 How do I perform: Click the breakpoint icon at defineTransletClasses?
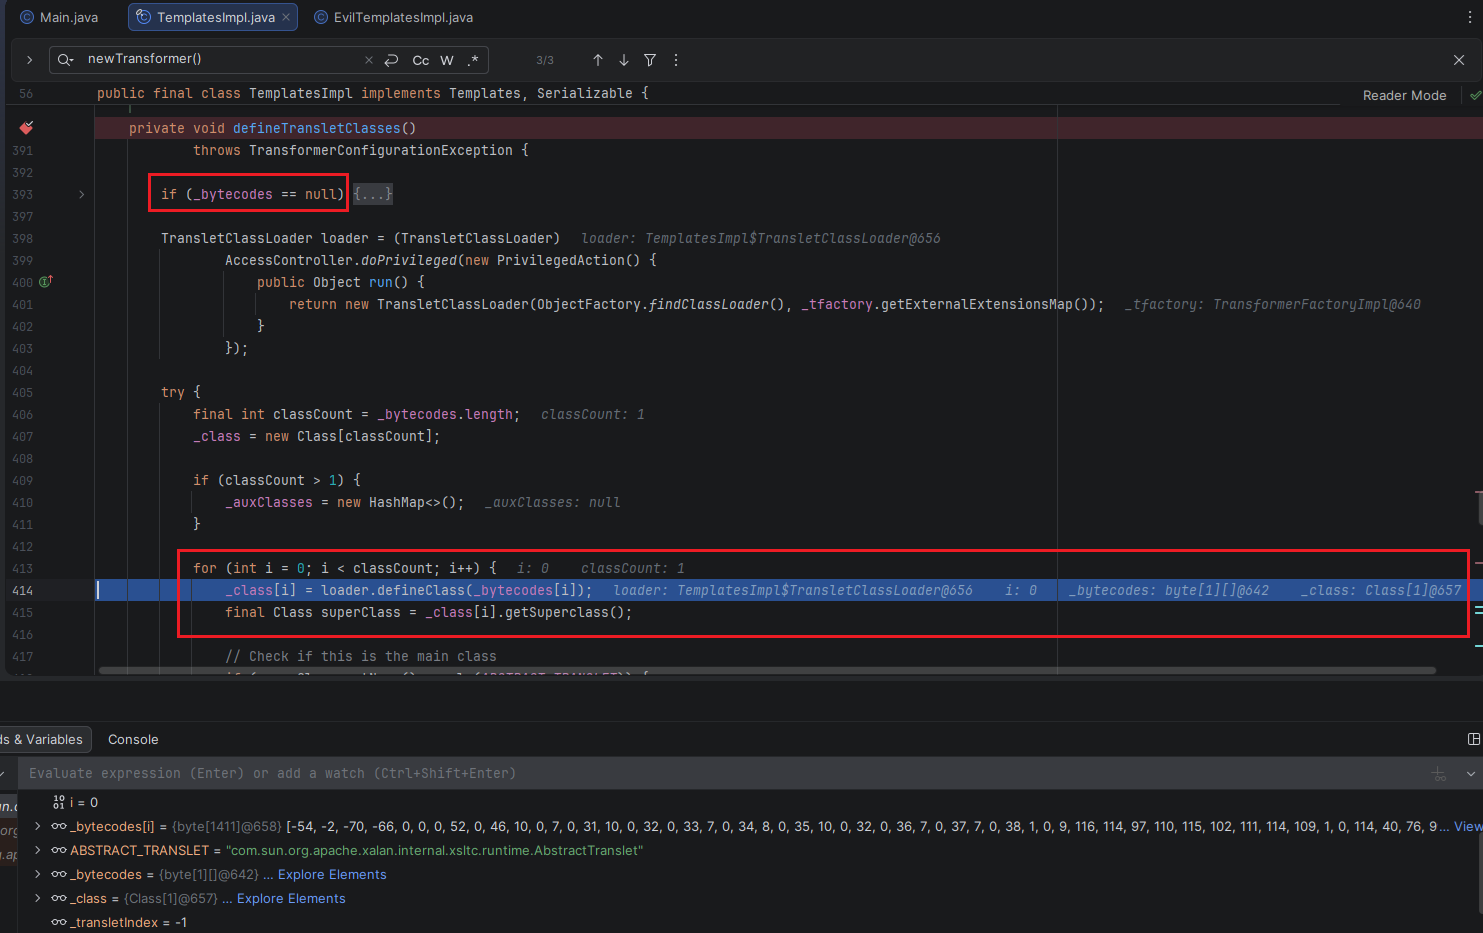coord(26,128)
